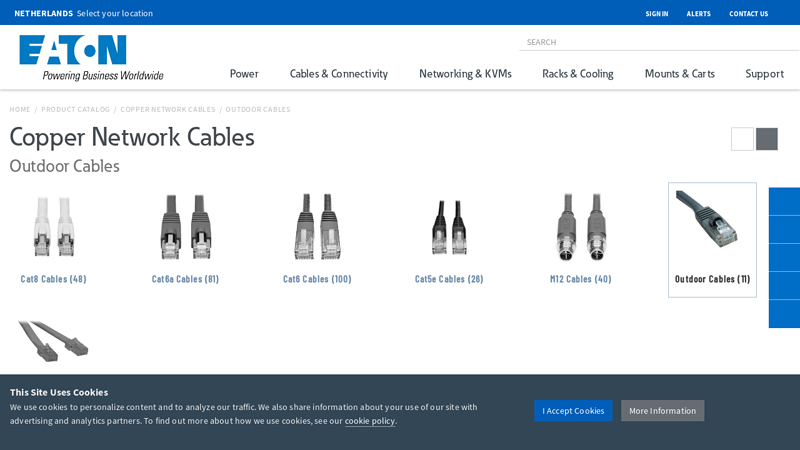The width and height of the screenshot is (800, 450).
Task: Open M12 Cables product image
Action: click(x=581, y=228)
